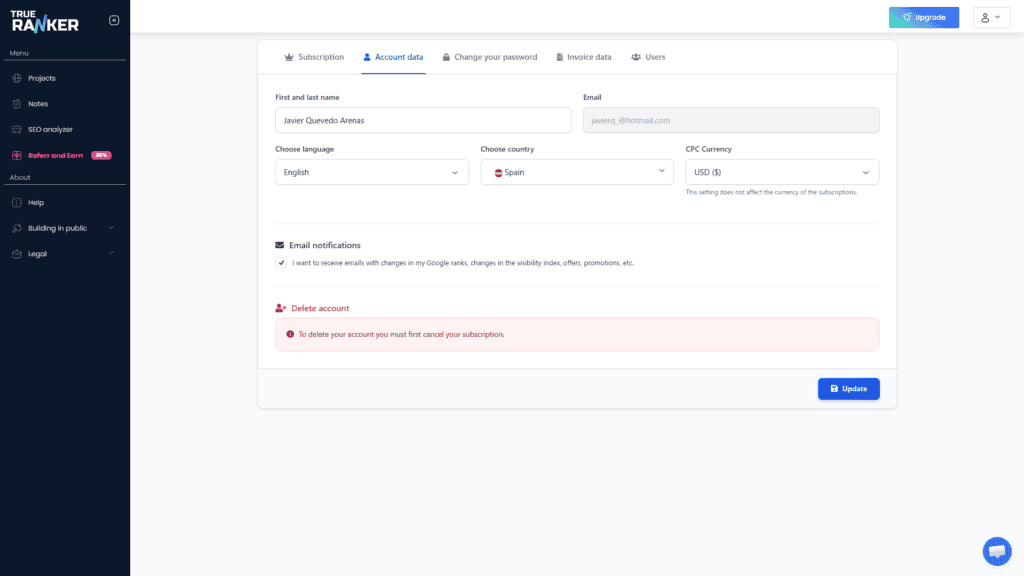Image resolution: width=1024 pixels, height=576 pixels.
Task: Open the Choose country dropdown showing Spain
Action: (577, 171)
